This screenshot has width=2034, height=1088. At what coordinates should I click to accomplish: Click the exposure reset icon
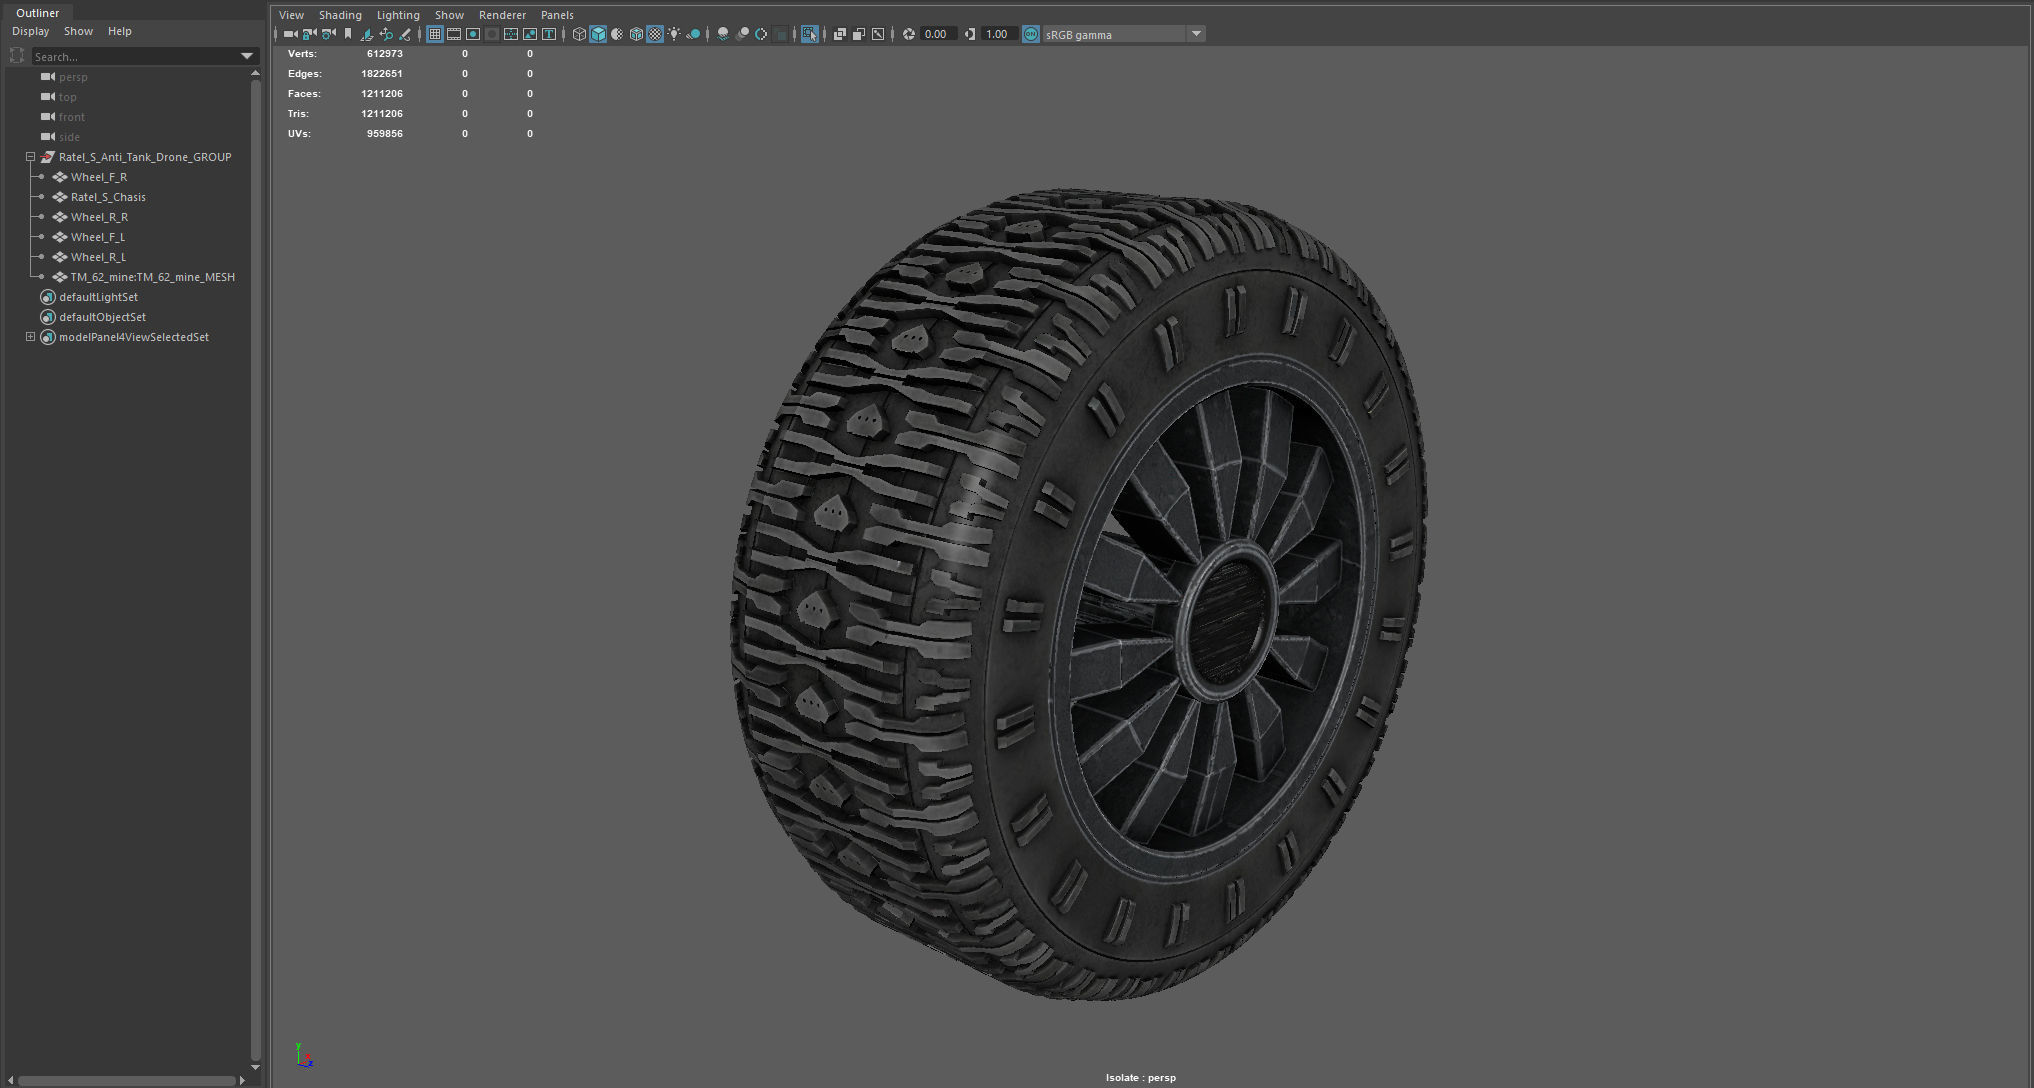909,34
